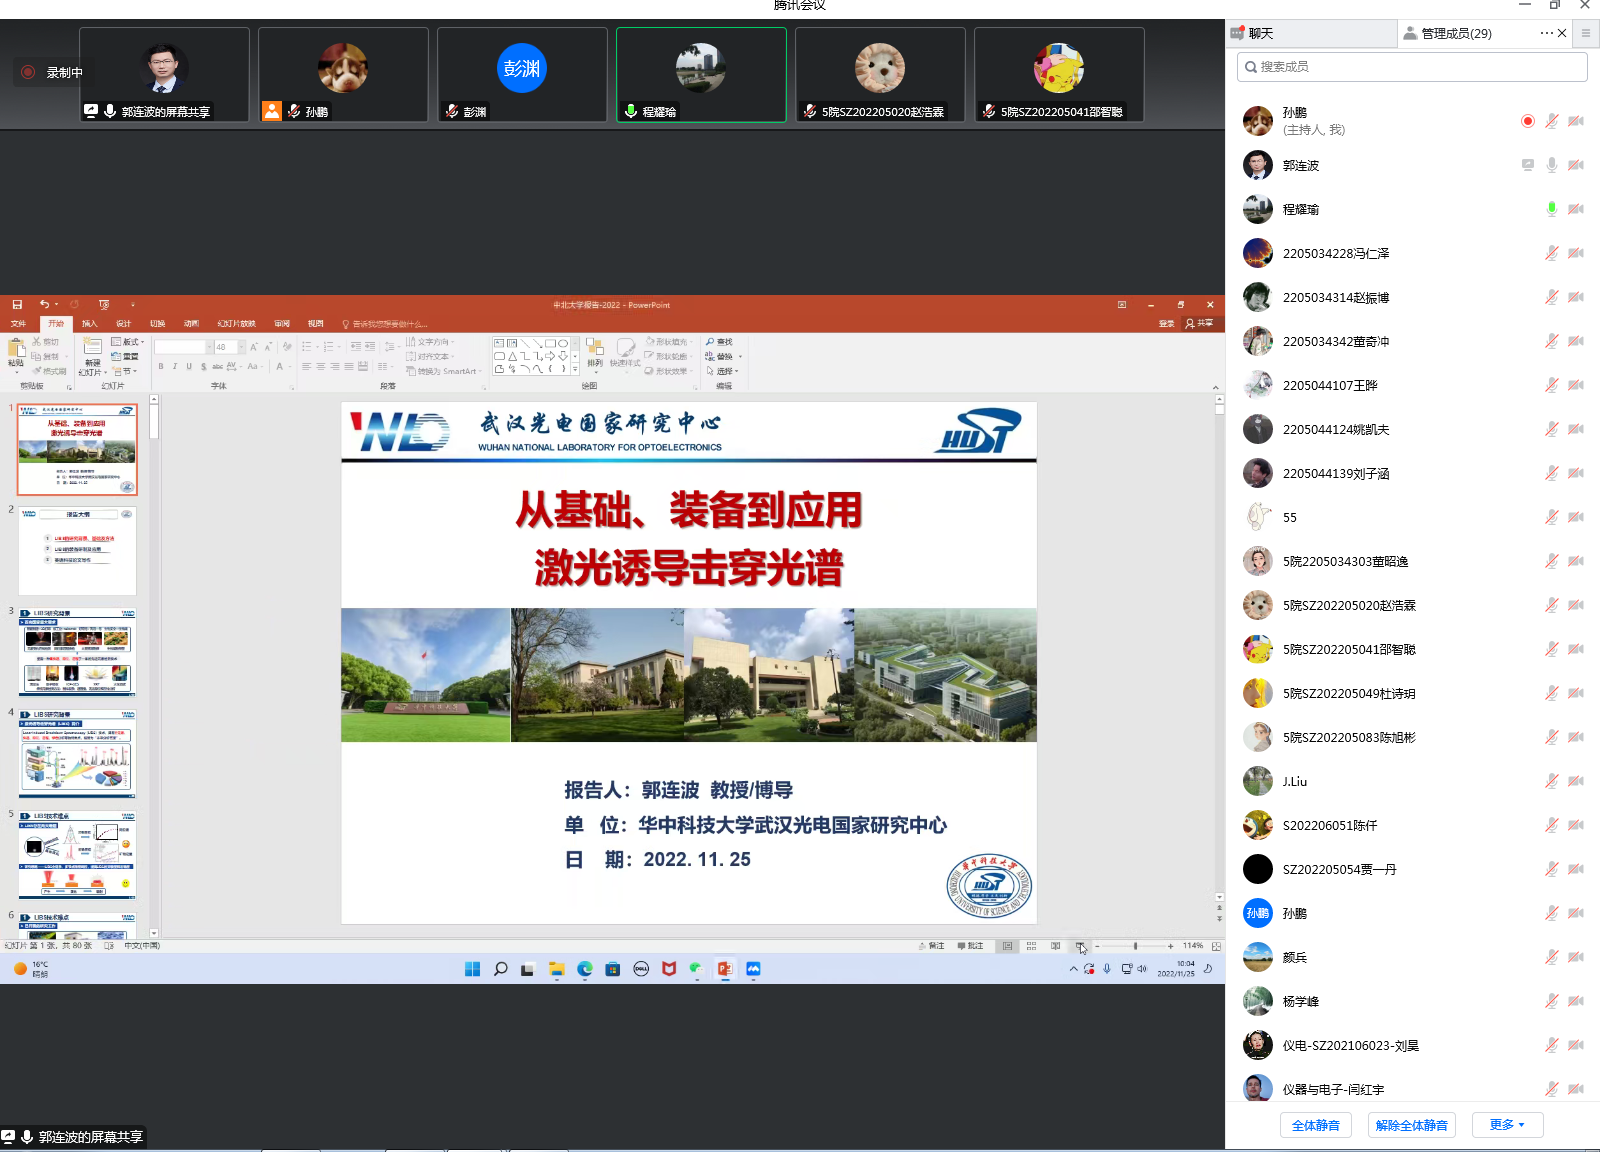Click the red recording icon next to 孙鹏
The image size is (1600, 1152).
pos(1527,121)
